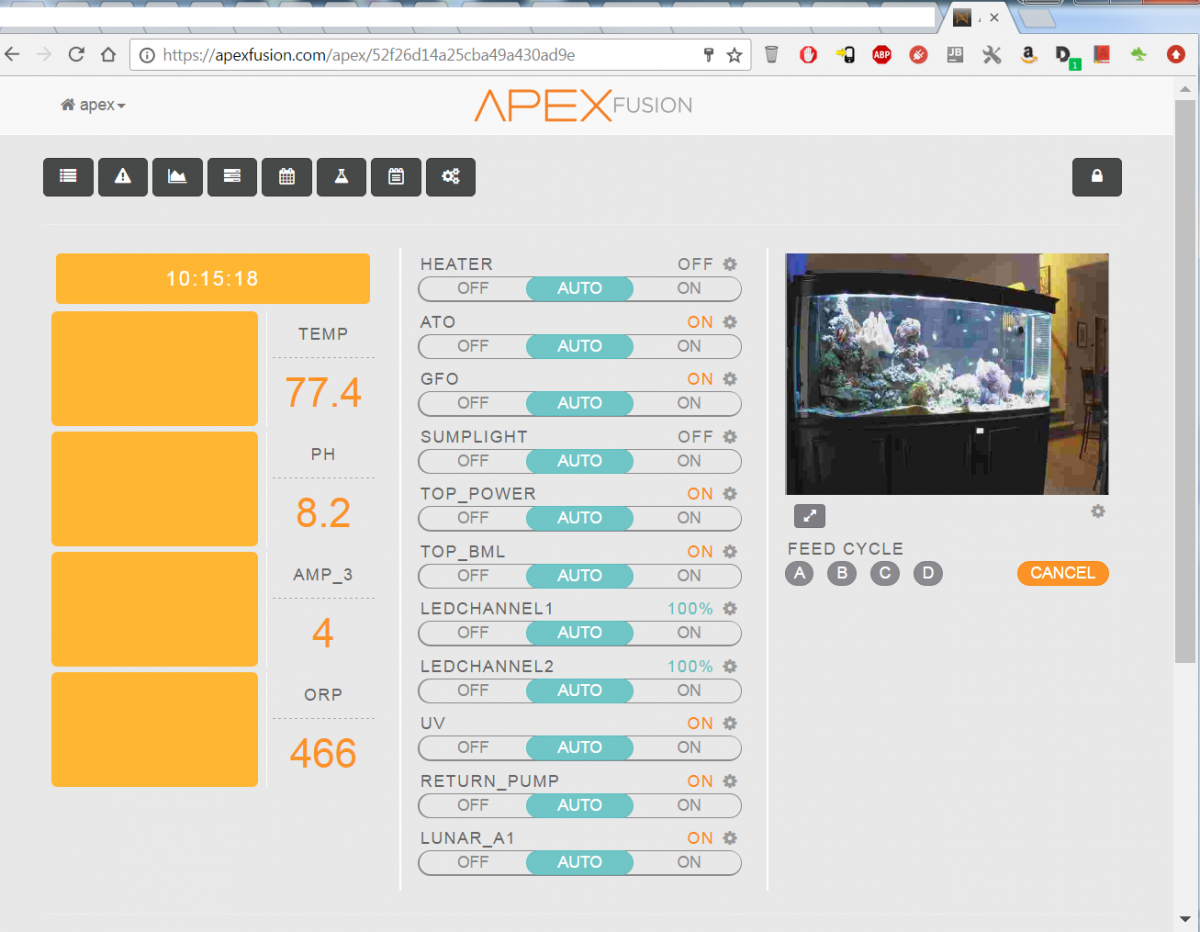
Task: Click the saved password key icon
Action: click(x=708, y=55)
